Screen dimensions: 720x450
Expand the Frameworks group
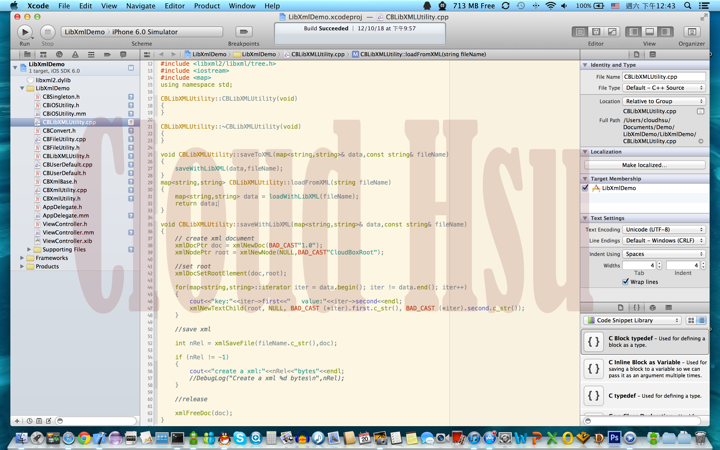(22, 258)
